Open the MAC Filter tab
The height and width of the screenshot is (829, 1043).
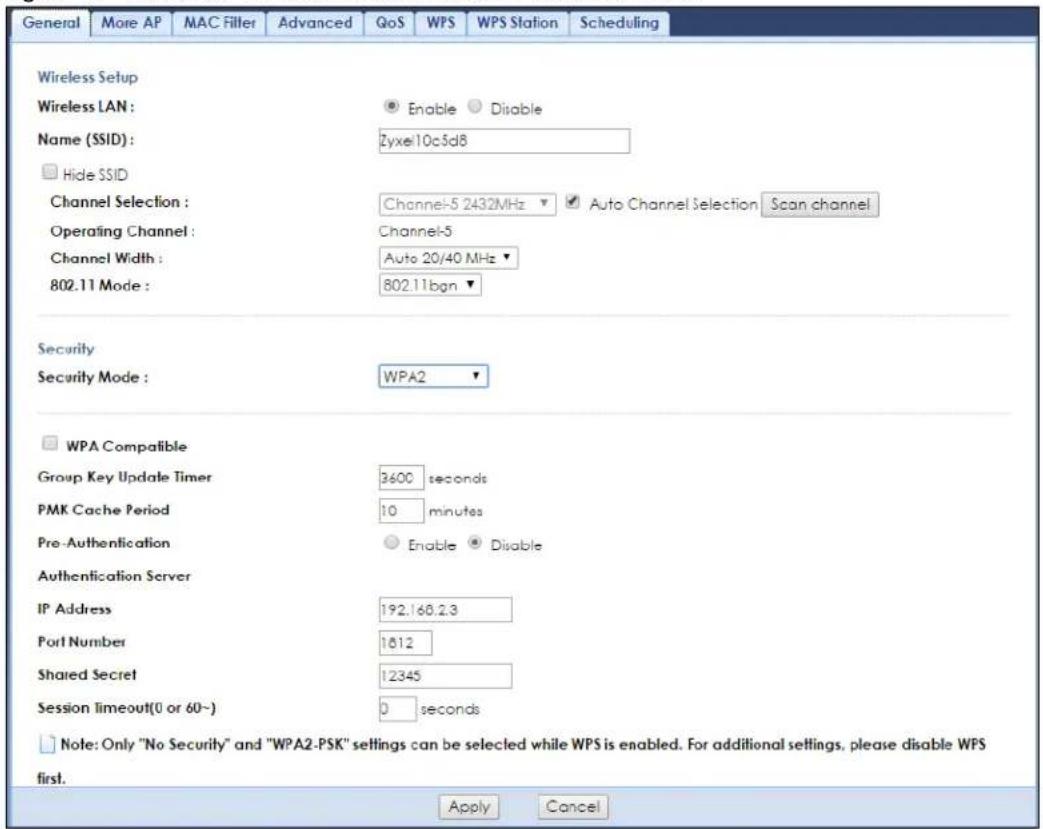(x=220, y=23)
